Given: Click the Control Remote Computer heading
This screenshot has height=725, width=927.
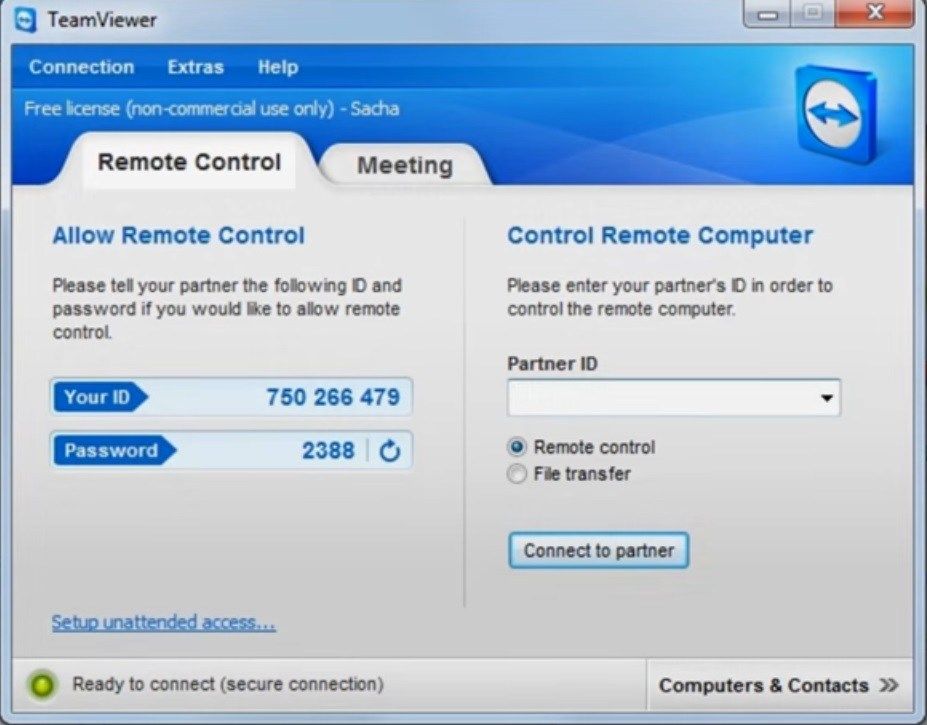Looking at the screenshot, I should 660,235.
